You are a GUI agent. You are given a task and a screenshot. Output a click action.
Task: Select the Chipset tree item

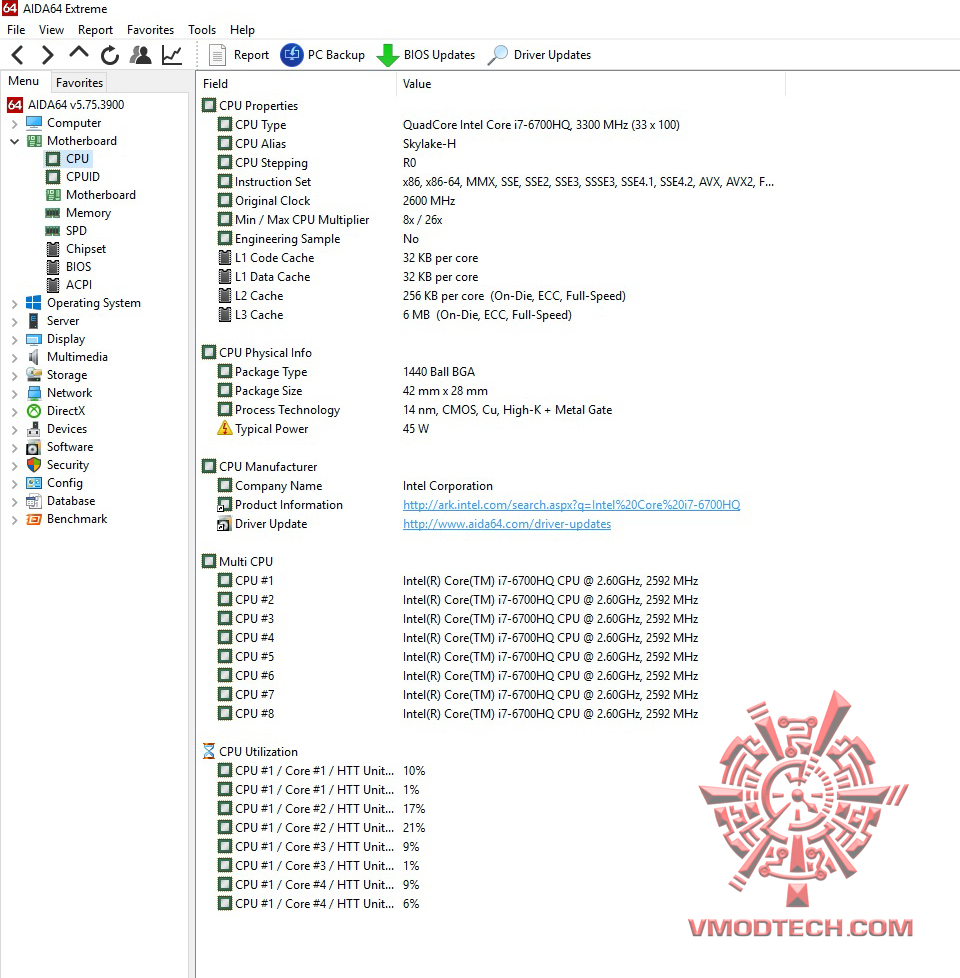(x=86, y=248)
